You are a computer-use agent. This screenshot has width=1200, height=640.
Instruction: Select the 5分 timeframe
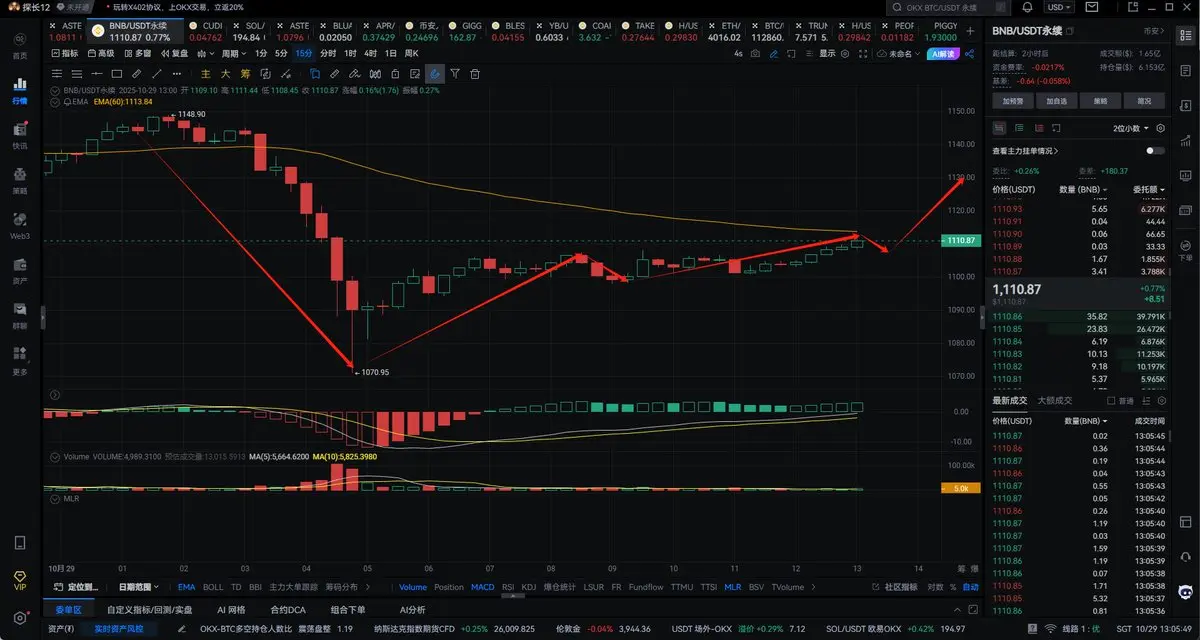click(281, 53)
